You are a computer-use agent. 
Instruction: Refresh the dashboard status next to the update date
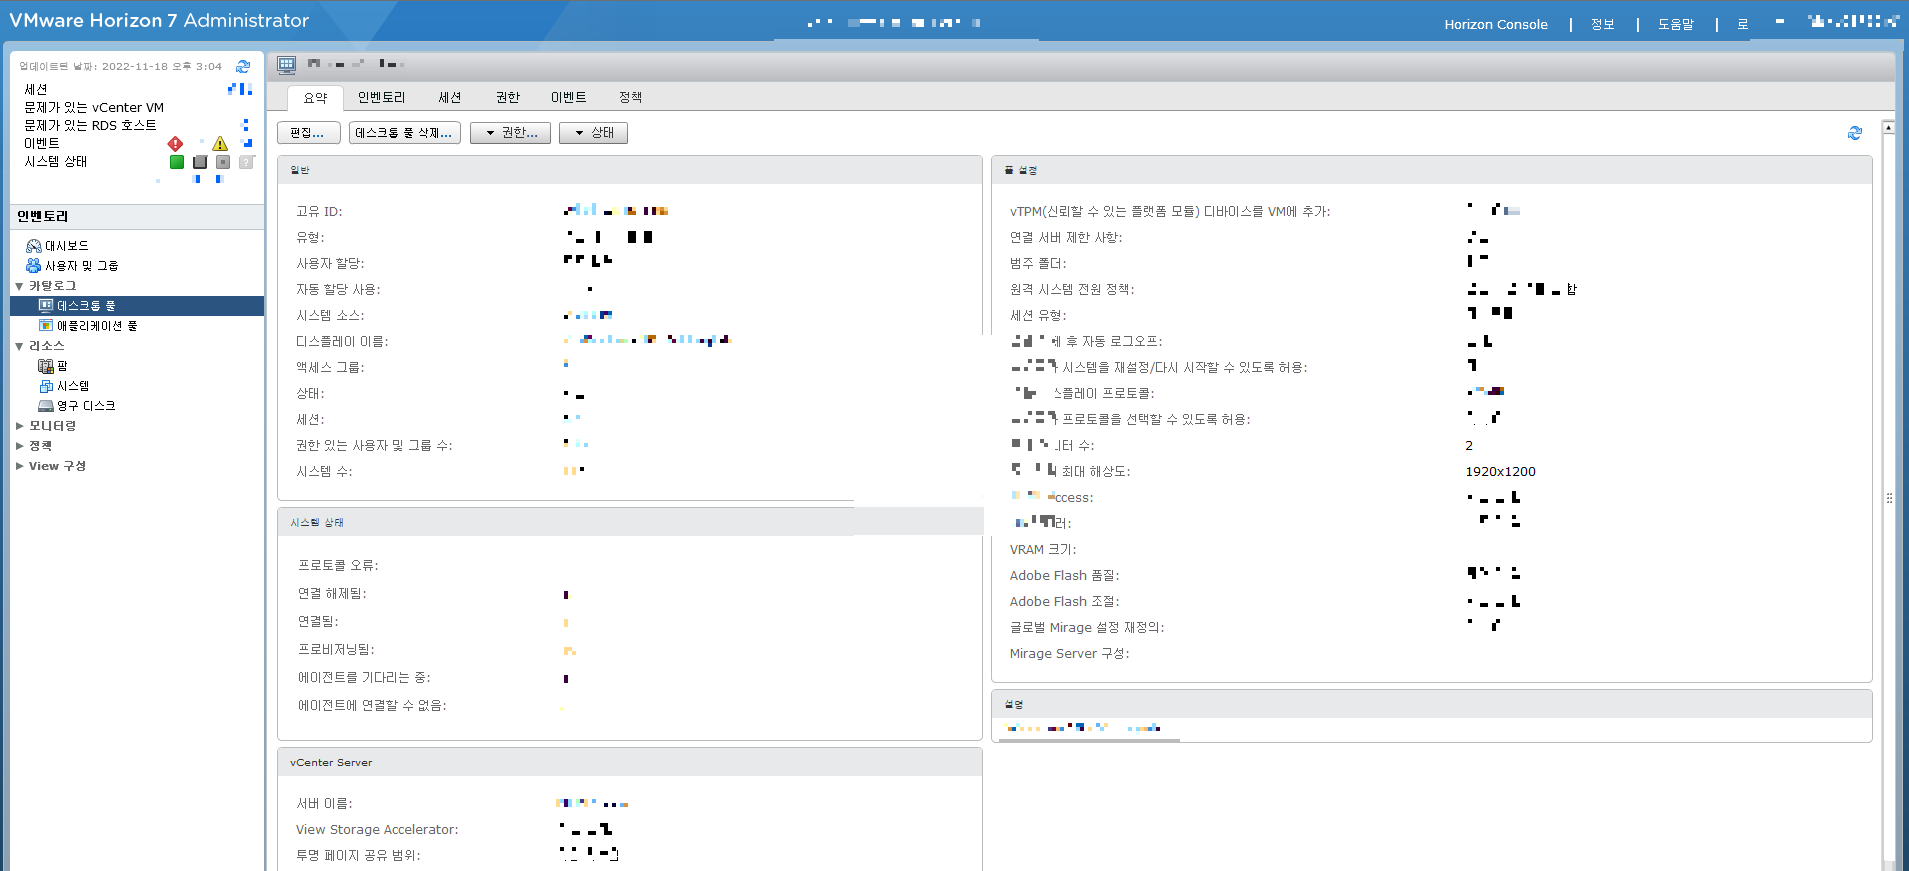tap(242, 66)
